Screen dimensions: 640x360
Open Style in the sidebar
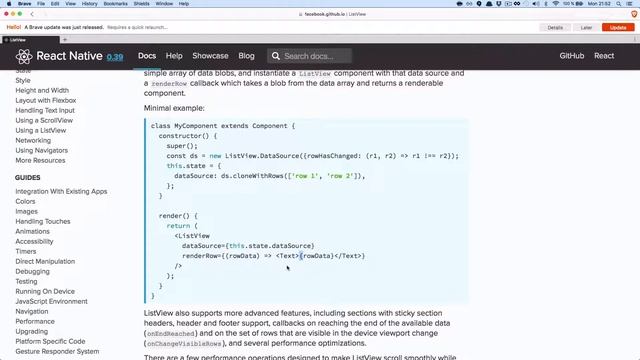pos(23,80)
